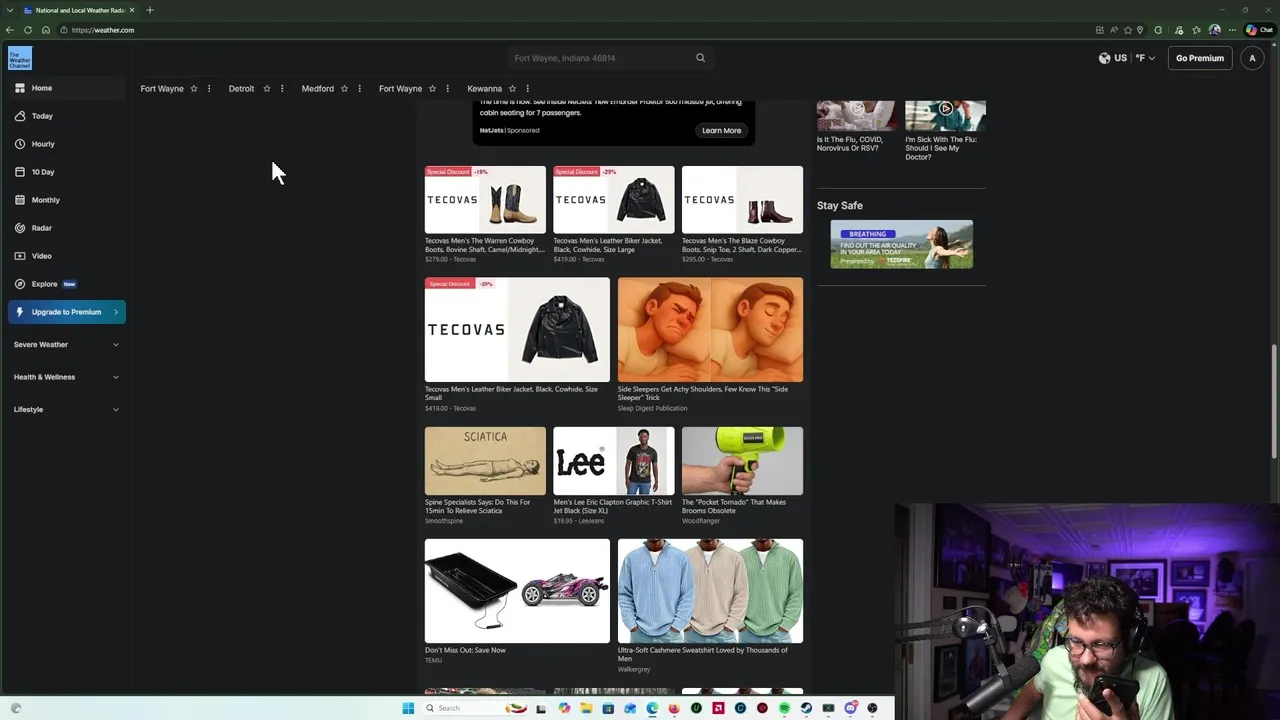Screen dimensions: 1280x720
Task: Click the Video camera icon in the sidebar
Action: [x=20, y=256]
